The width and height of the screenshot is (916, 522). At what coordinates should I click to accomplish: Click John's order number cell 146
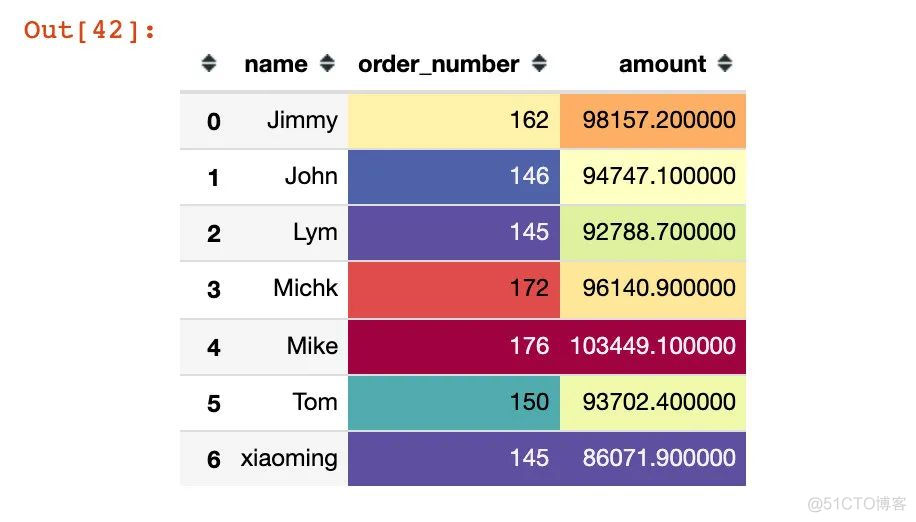[454, 177]
